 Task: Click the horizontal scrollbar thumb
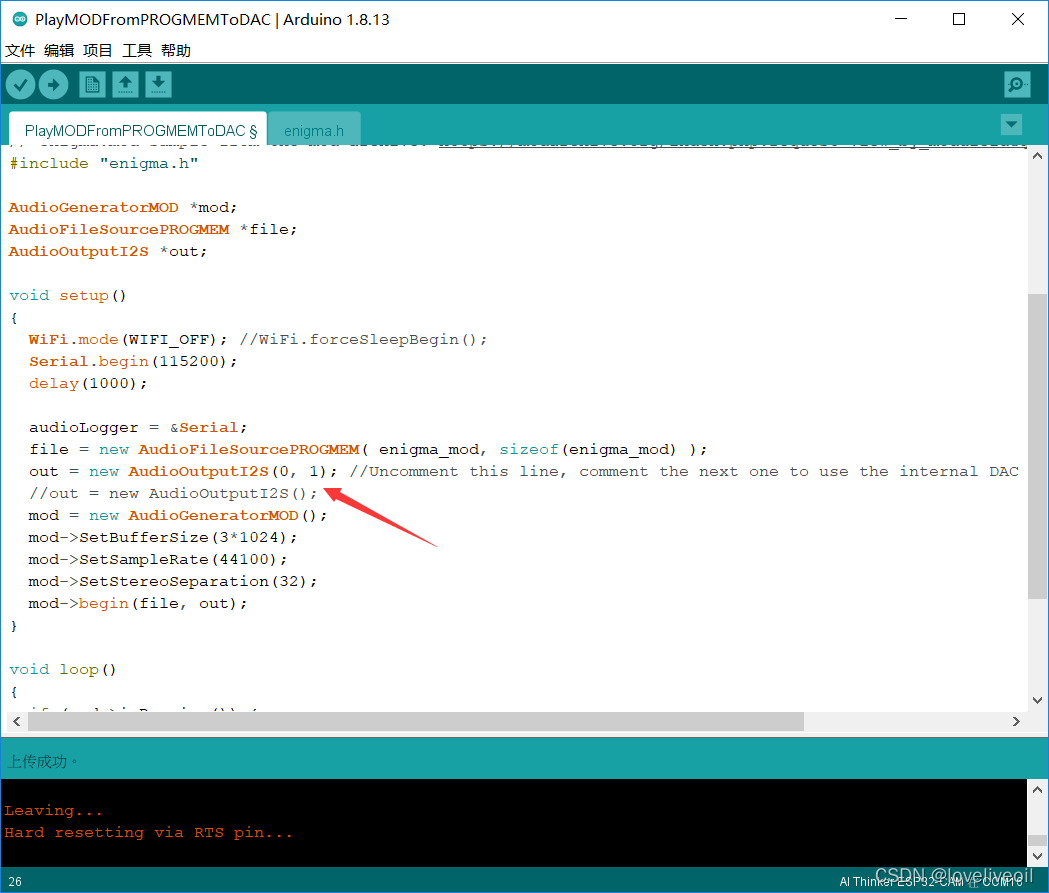pos(415,722)
